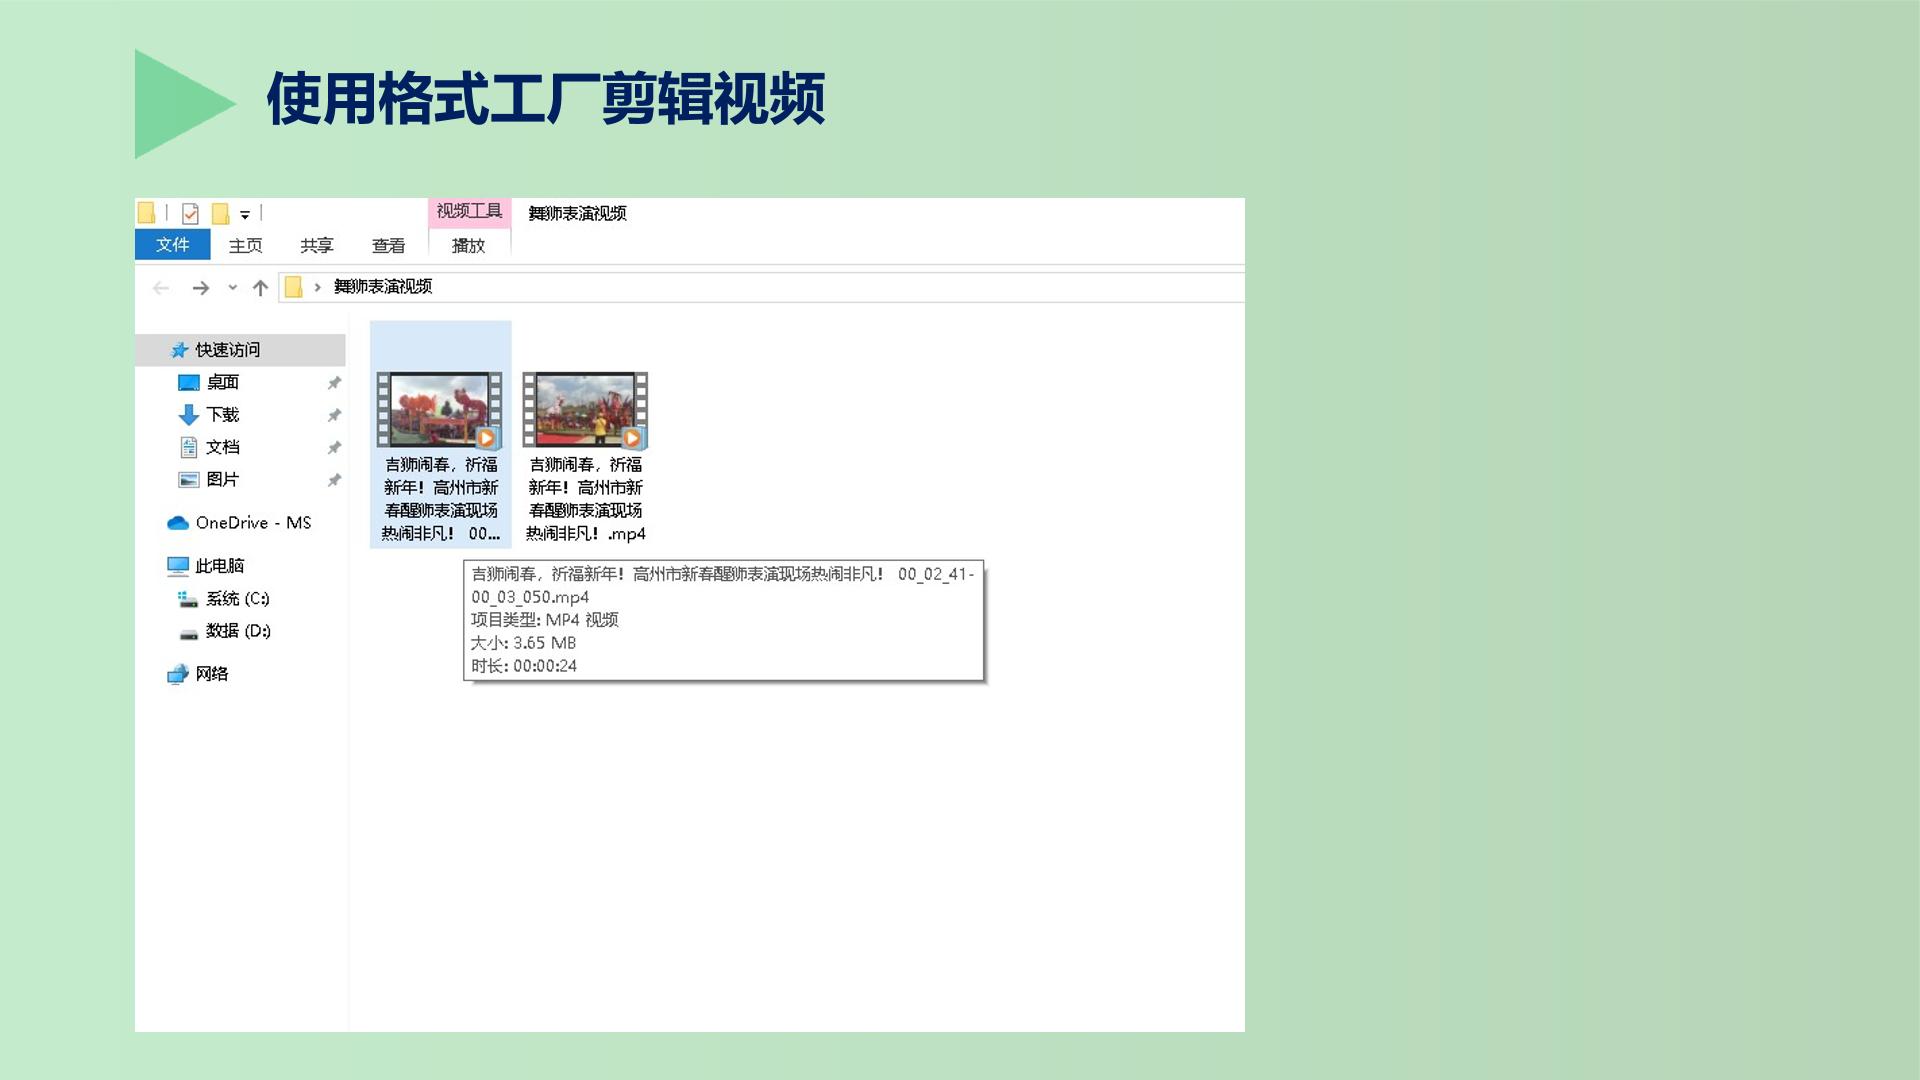The width and height of the screenshot is (1920, 1080).
Task: Open the 查看 ribbon tab
Action: tap(389, 245)
